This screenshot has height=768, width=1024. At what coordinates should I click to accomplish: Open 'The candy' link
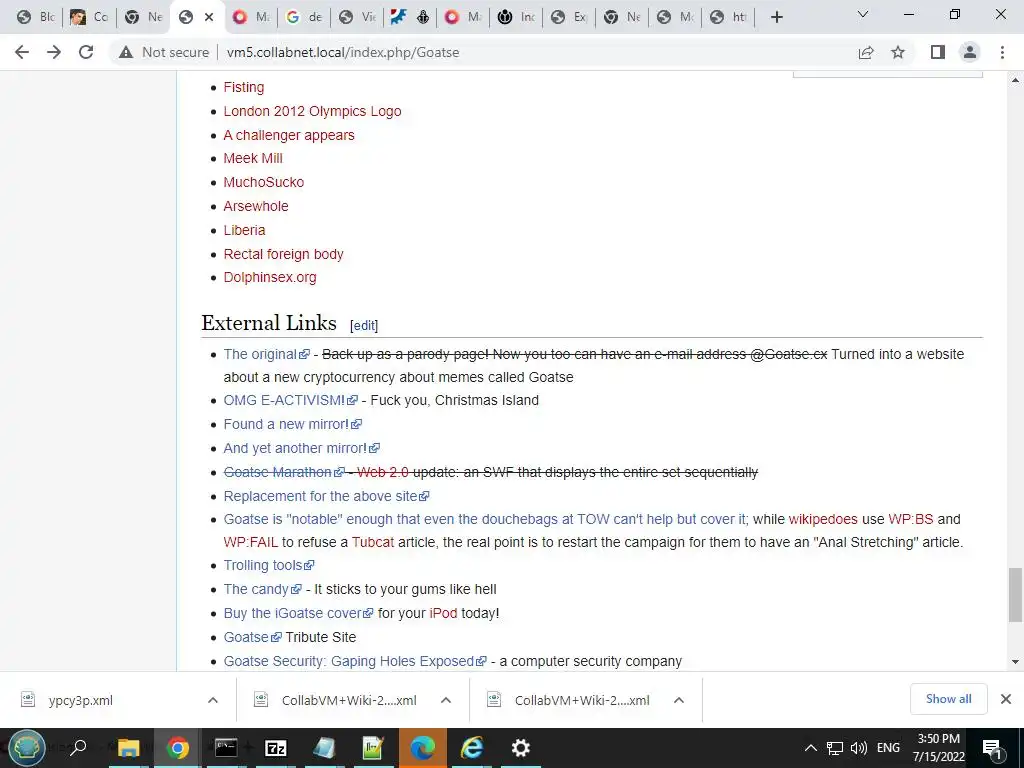[263, 589]
